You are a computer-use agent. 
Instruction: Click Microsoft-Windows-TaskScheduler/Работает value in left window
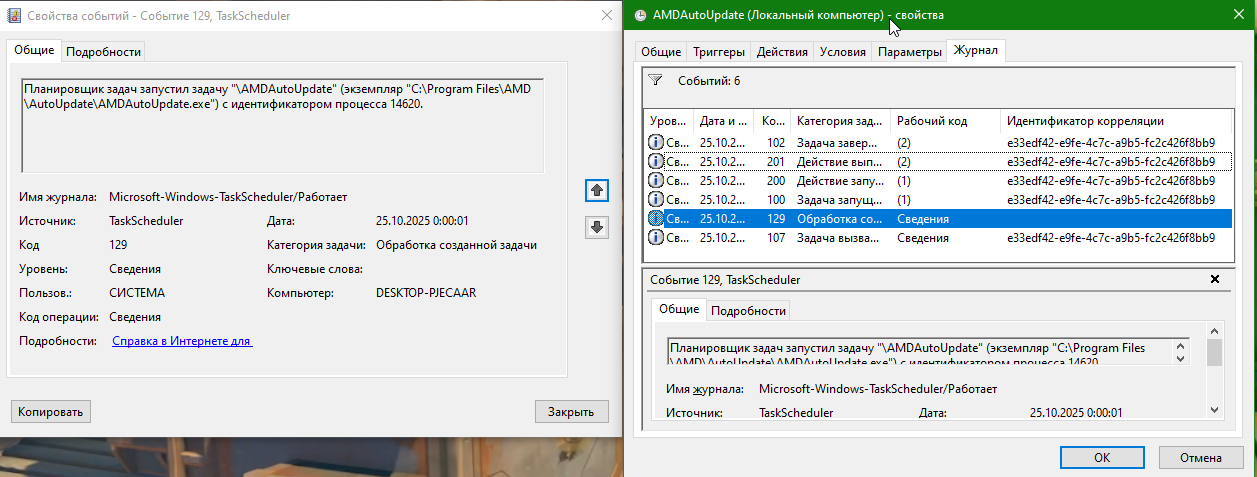click(228, 197)
